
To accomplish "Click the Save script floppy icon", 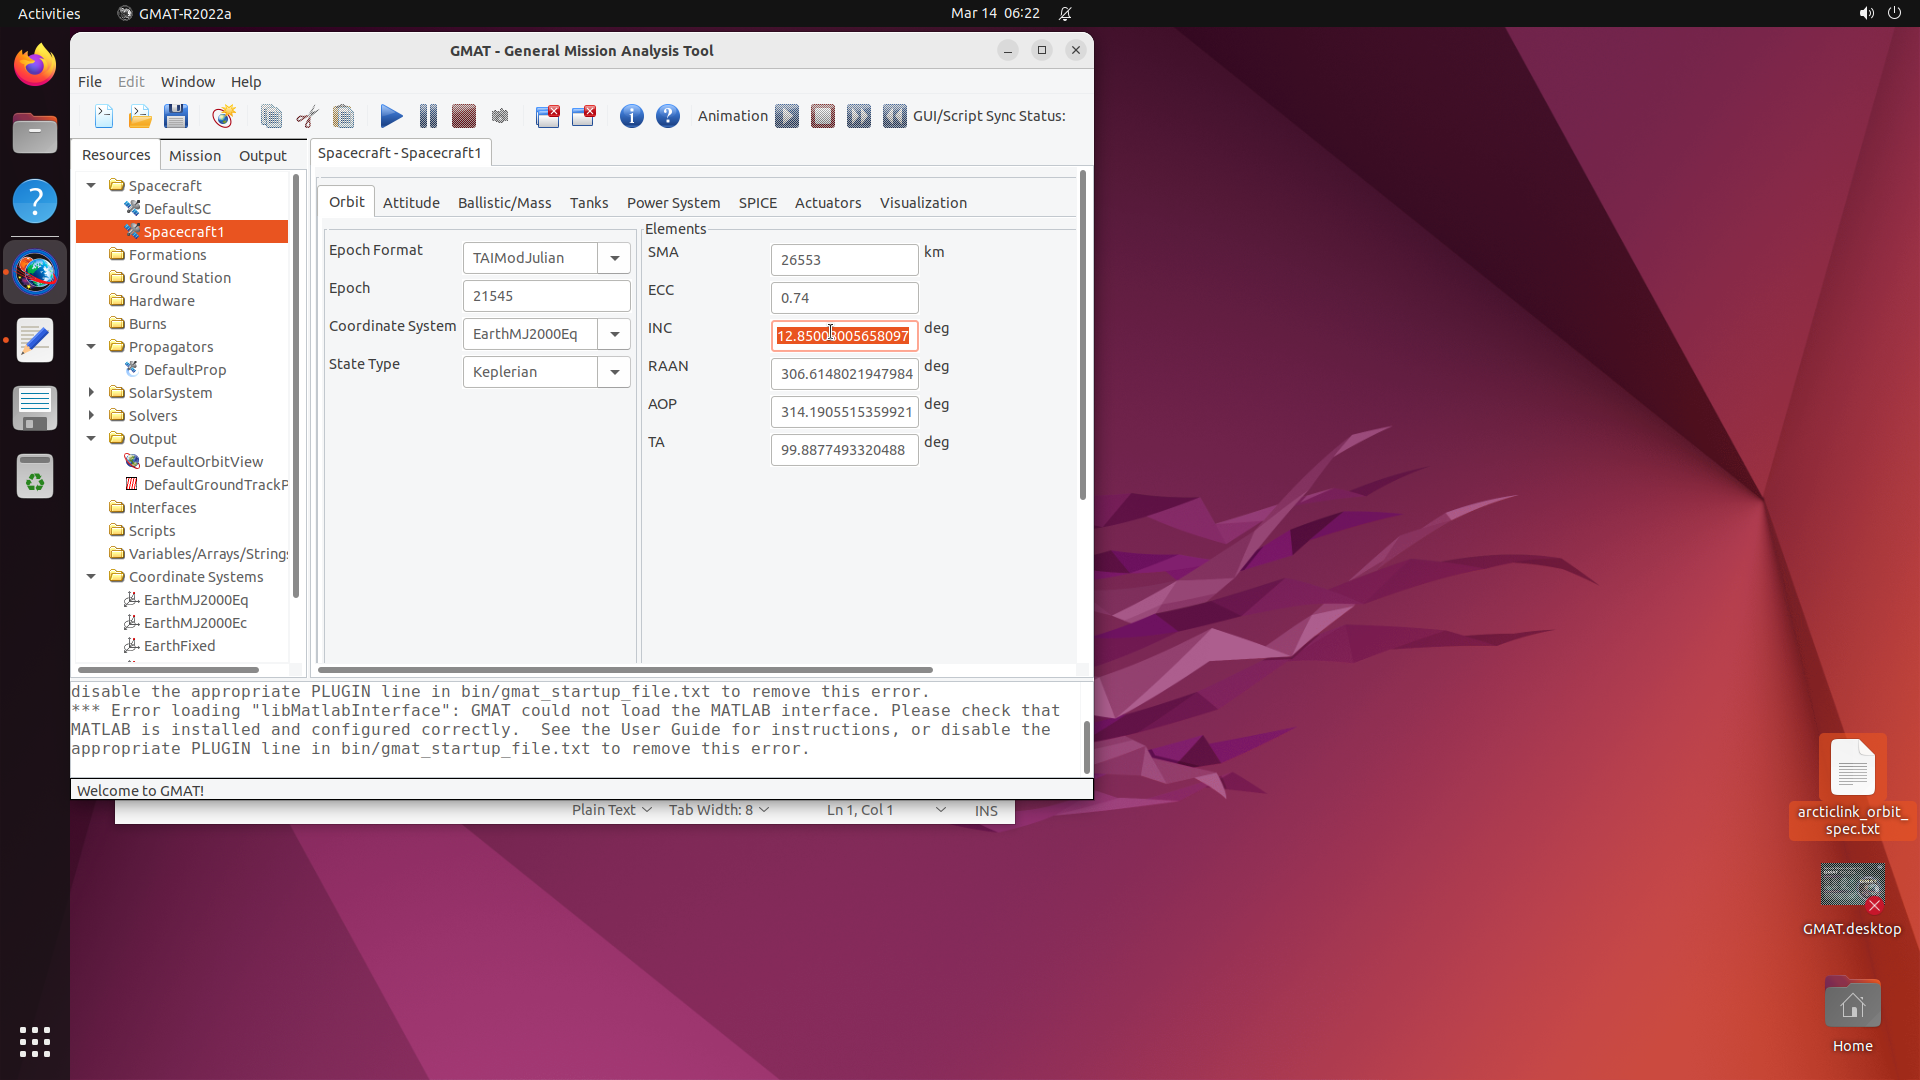I will click(x=176, y=116).
